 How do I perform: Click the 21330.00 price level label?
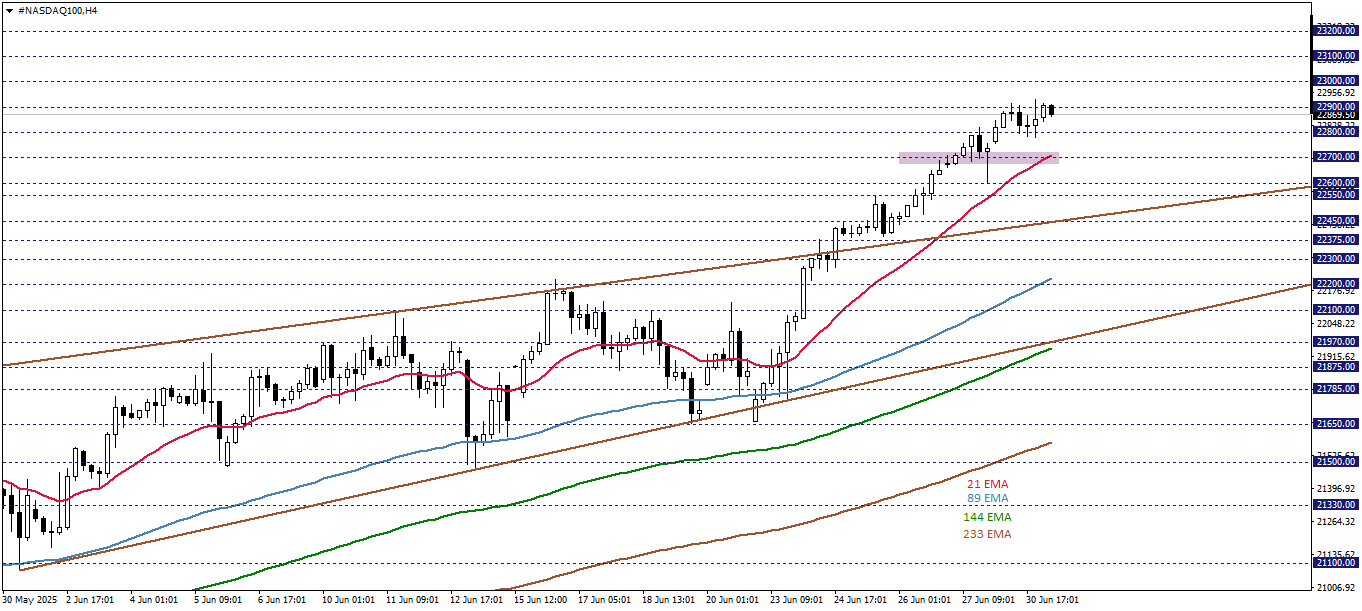1336,505
